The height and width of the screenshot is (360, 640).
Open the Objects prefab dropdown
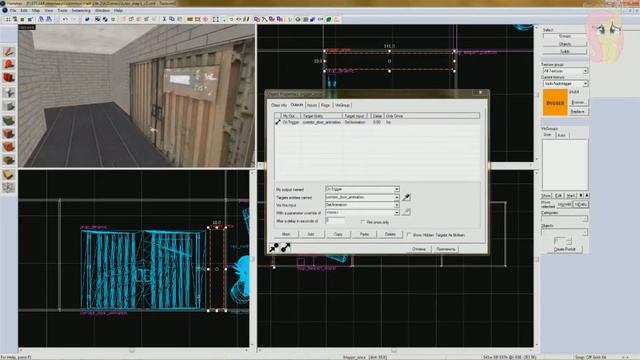point(564,232)
